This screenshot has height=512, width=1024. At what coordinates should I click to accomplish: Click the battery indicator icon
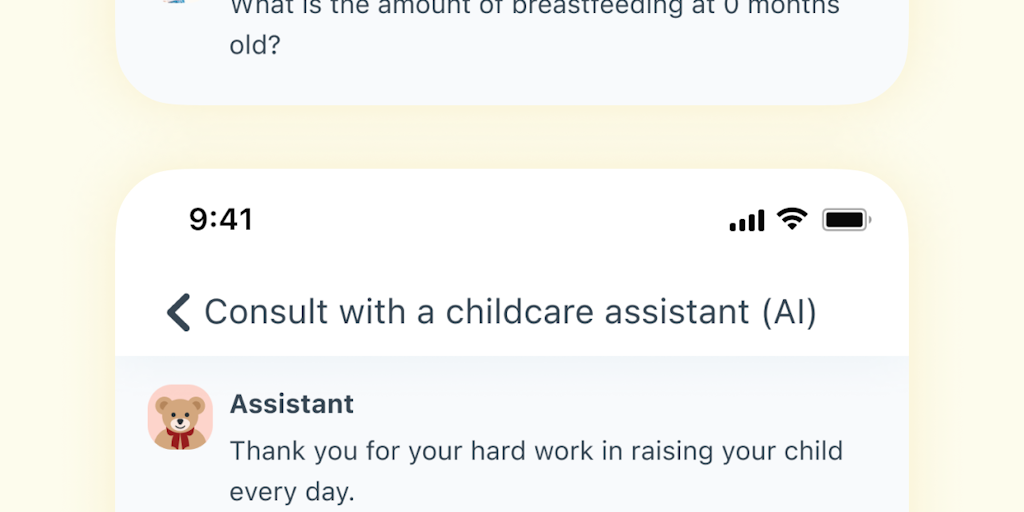point(846,219)
